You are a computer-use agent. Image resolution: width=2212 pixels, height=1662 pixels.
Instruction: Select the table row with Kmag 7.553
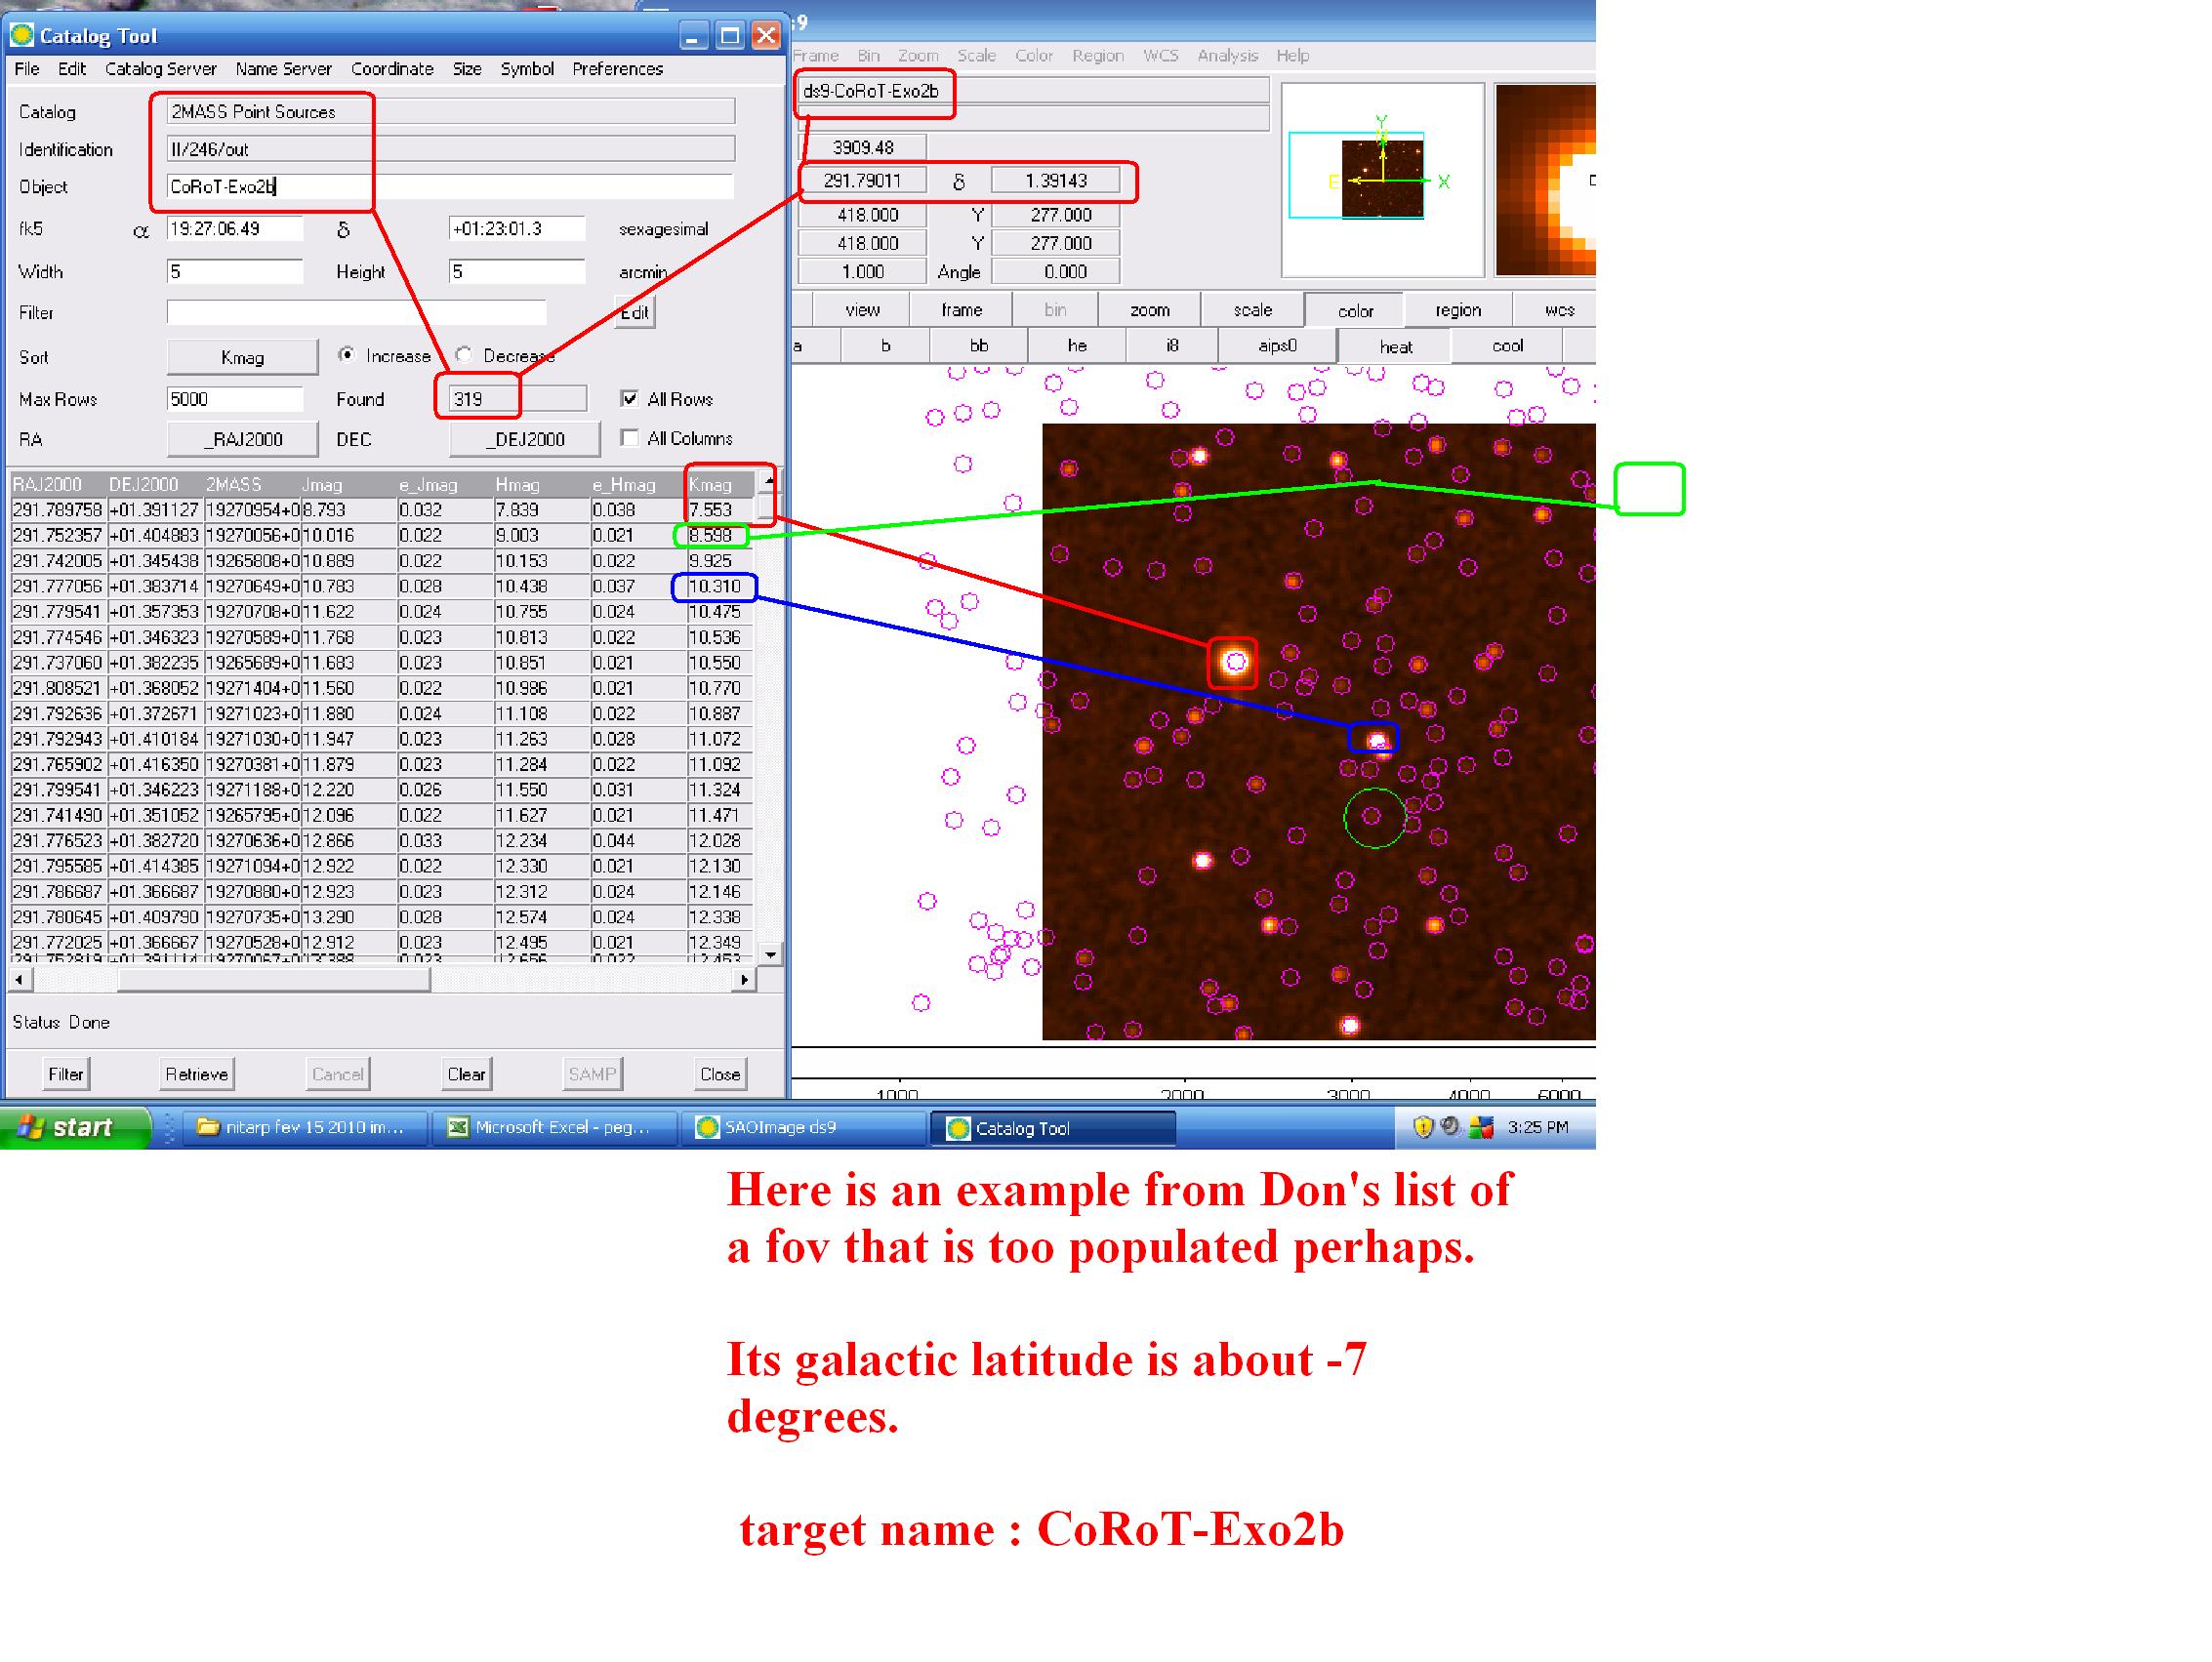pos(382,511)
